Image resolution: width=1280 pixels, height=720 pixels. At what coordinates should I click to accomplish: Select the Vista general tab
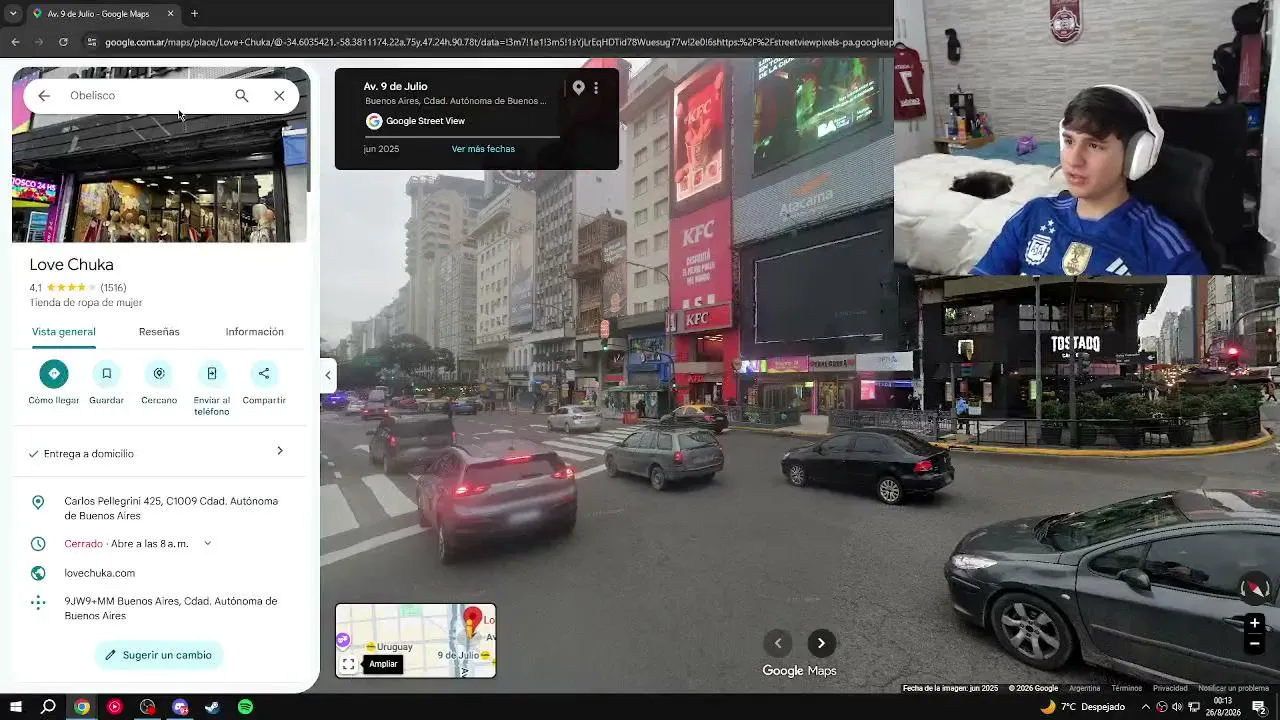[63, 332]
